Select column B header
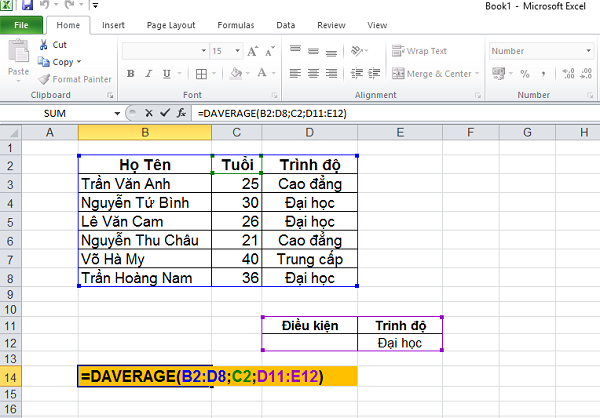The width and height of the screenshot is (600, 418). pos(145,133)
